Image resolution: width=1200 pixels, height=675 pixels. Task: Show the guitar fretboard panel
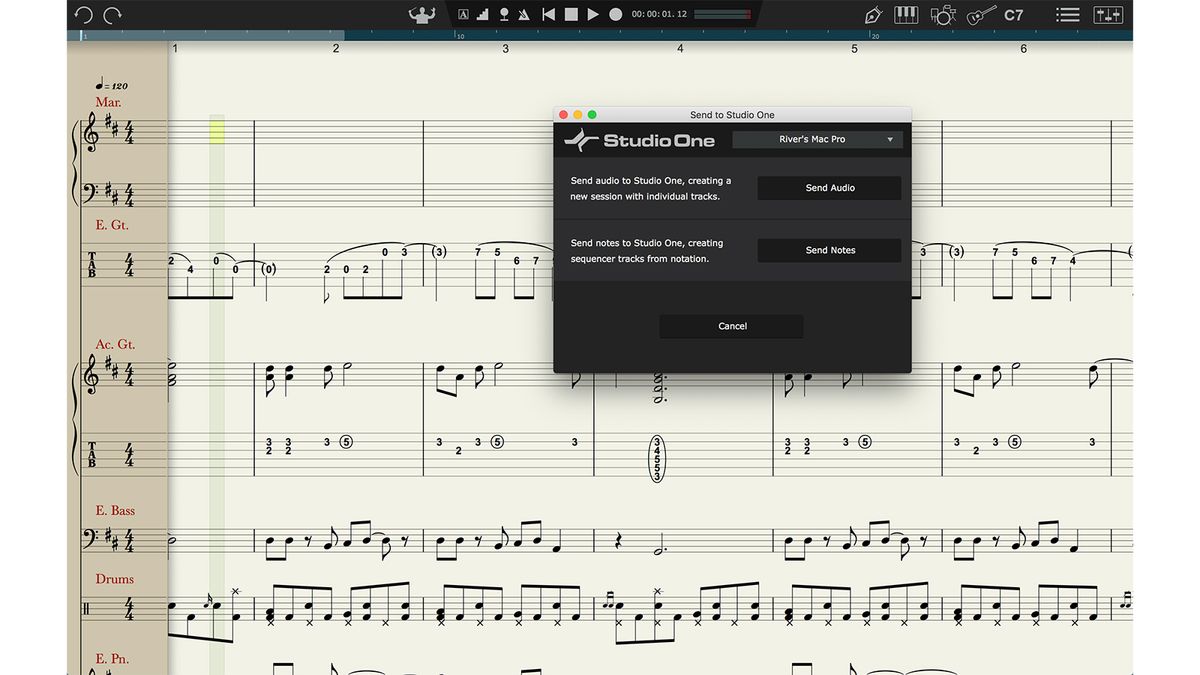click(x=977, y=14)
